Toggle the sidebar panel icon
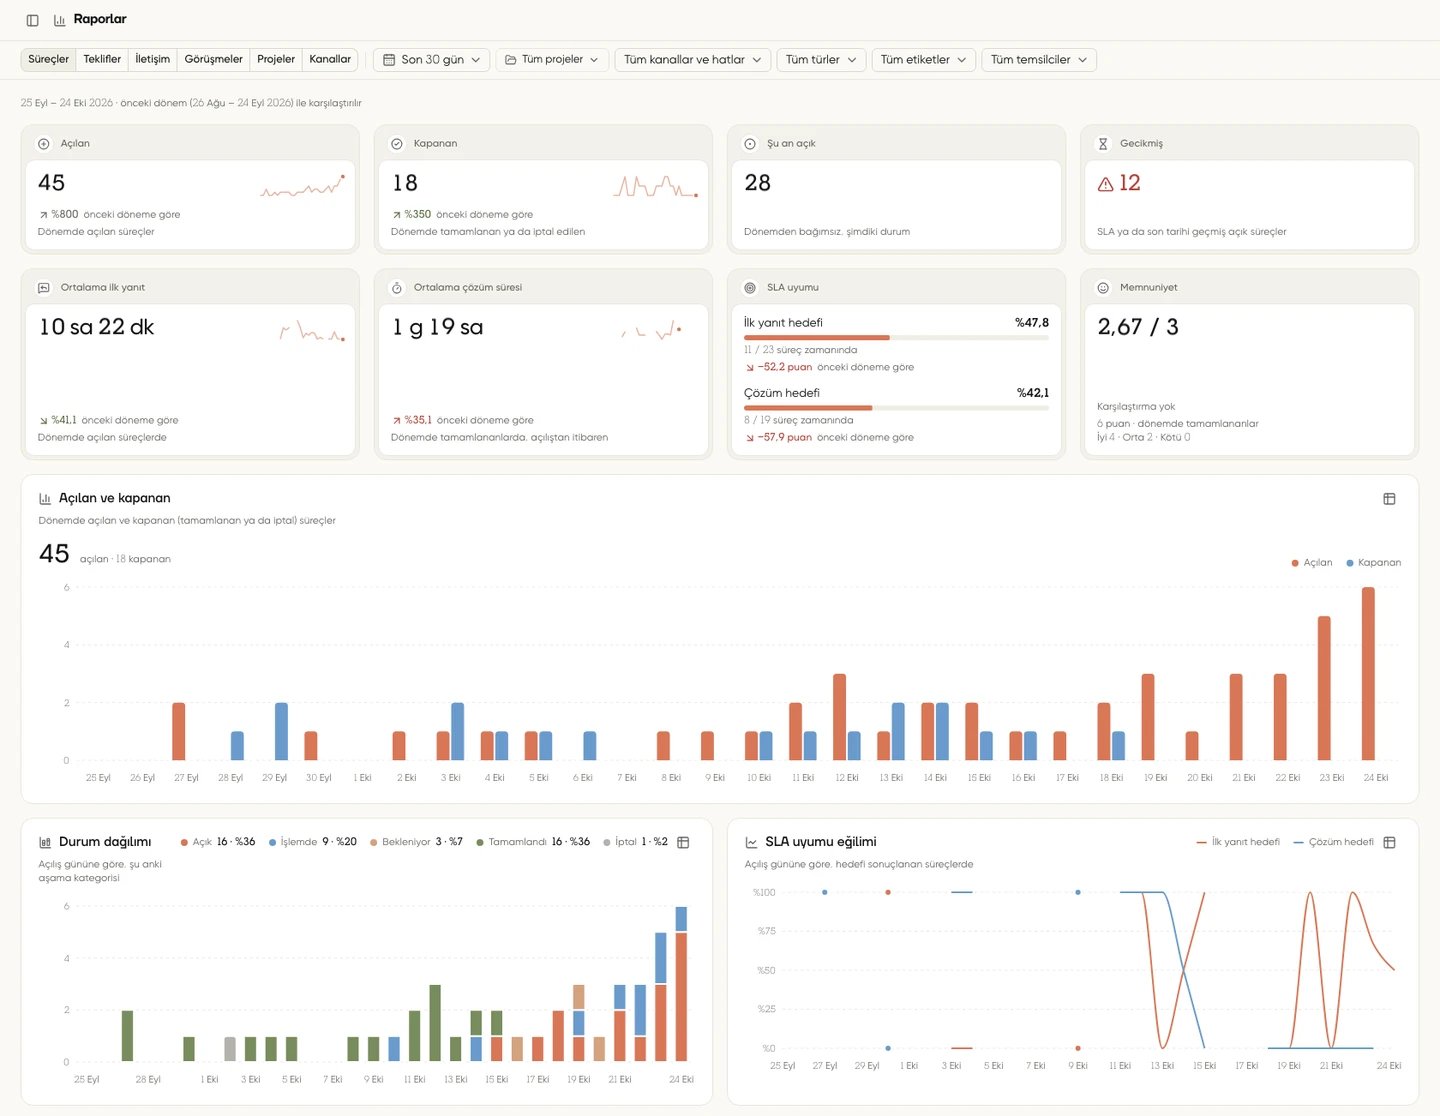 click(x=33, y=20)
